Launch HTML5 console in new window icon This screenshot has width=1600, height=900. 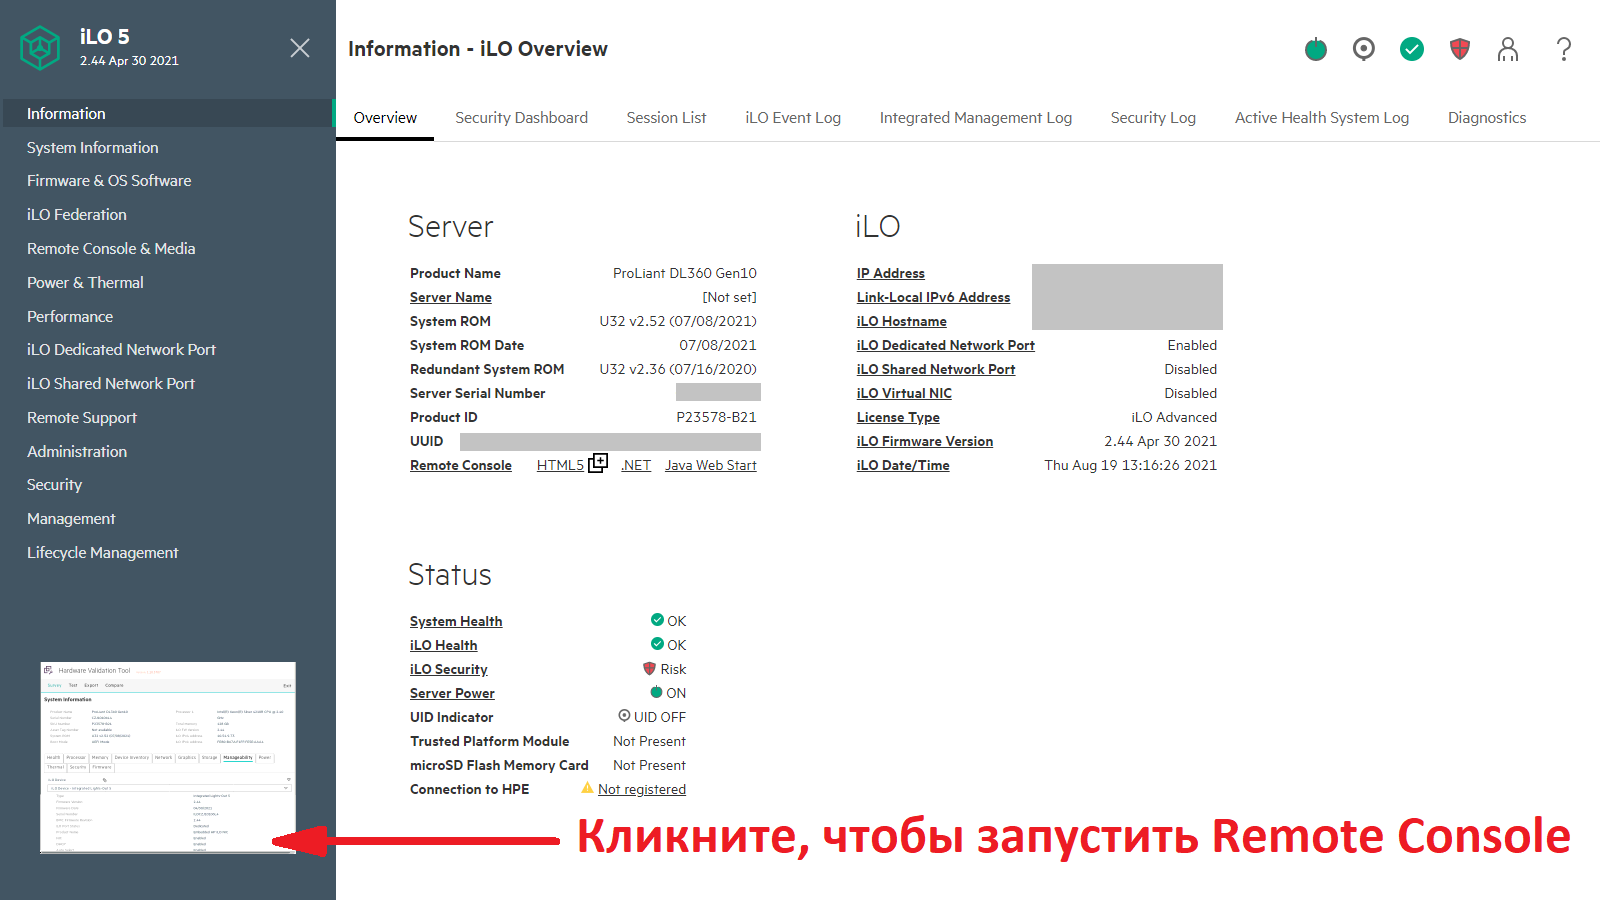598,463
